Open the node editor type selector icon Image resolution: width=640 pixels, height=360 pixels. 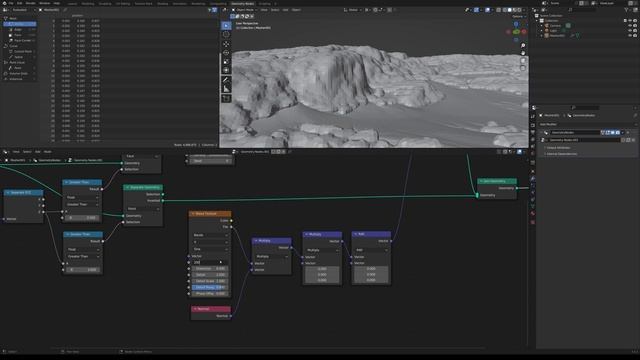click(x=5, y=151)
